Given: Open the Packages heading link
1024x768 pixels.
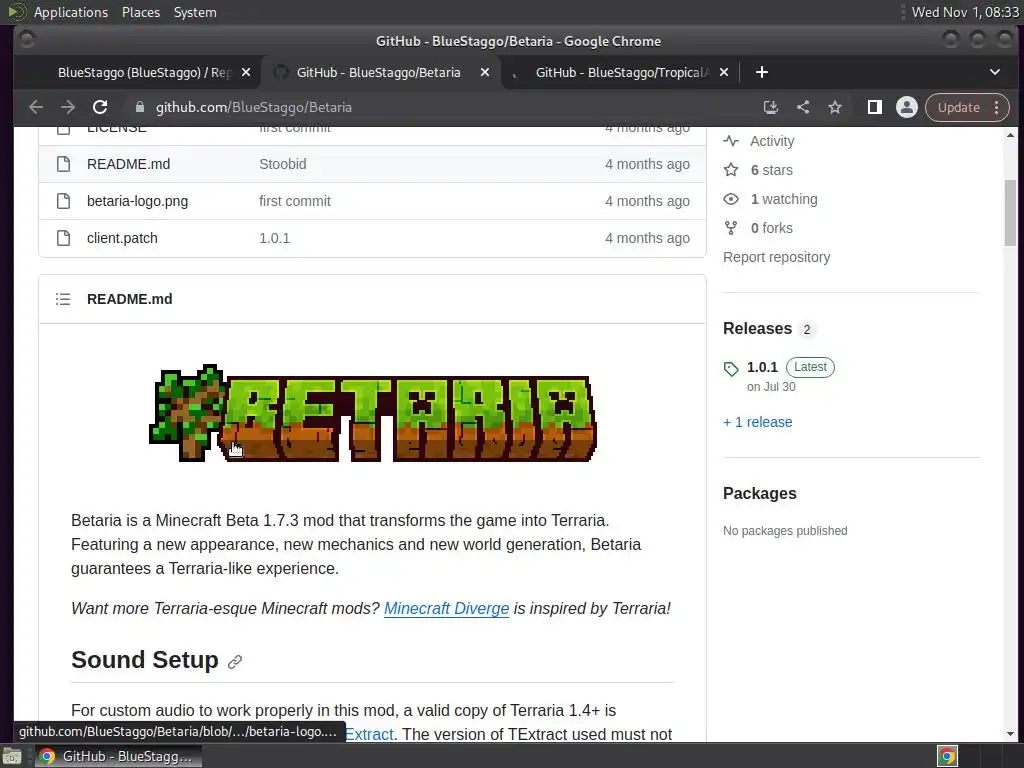Looking at the screenshot, I should click(x=760, y=494).
